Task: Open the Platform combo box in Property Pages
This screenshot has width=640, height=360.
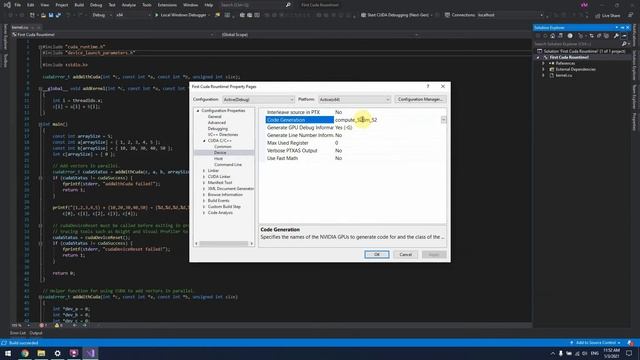Action: pyautogui.click(x=354, y=100)
